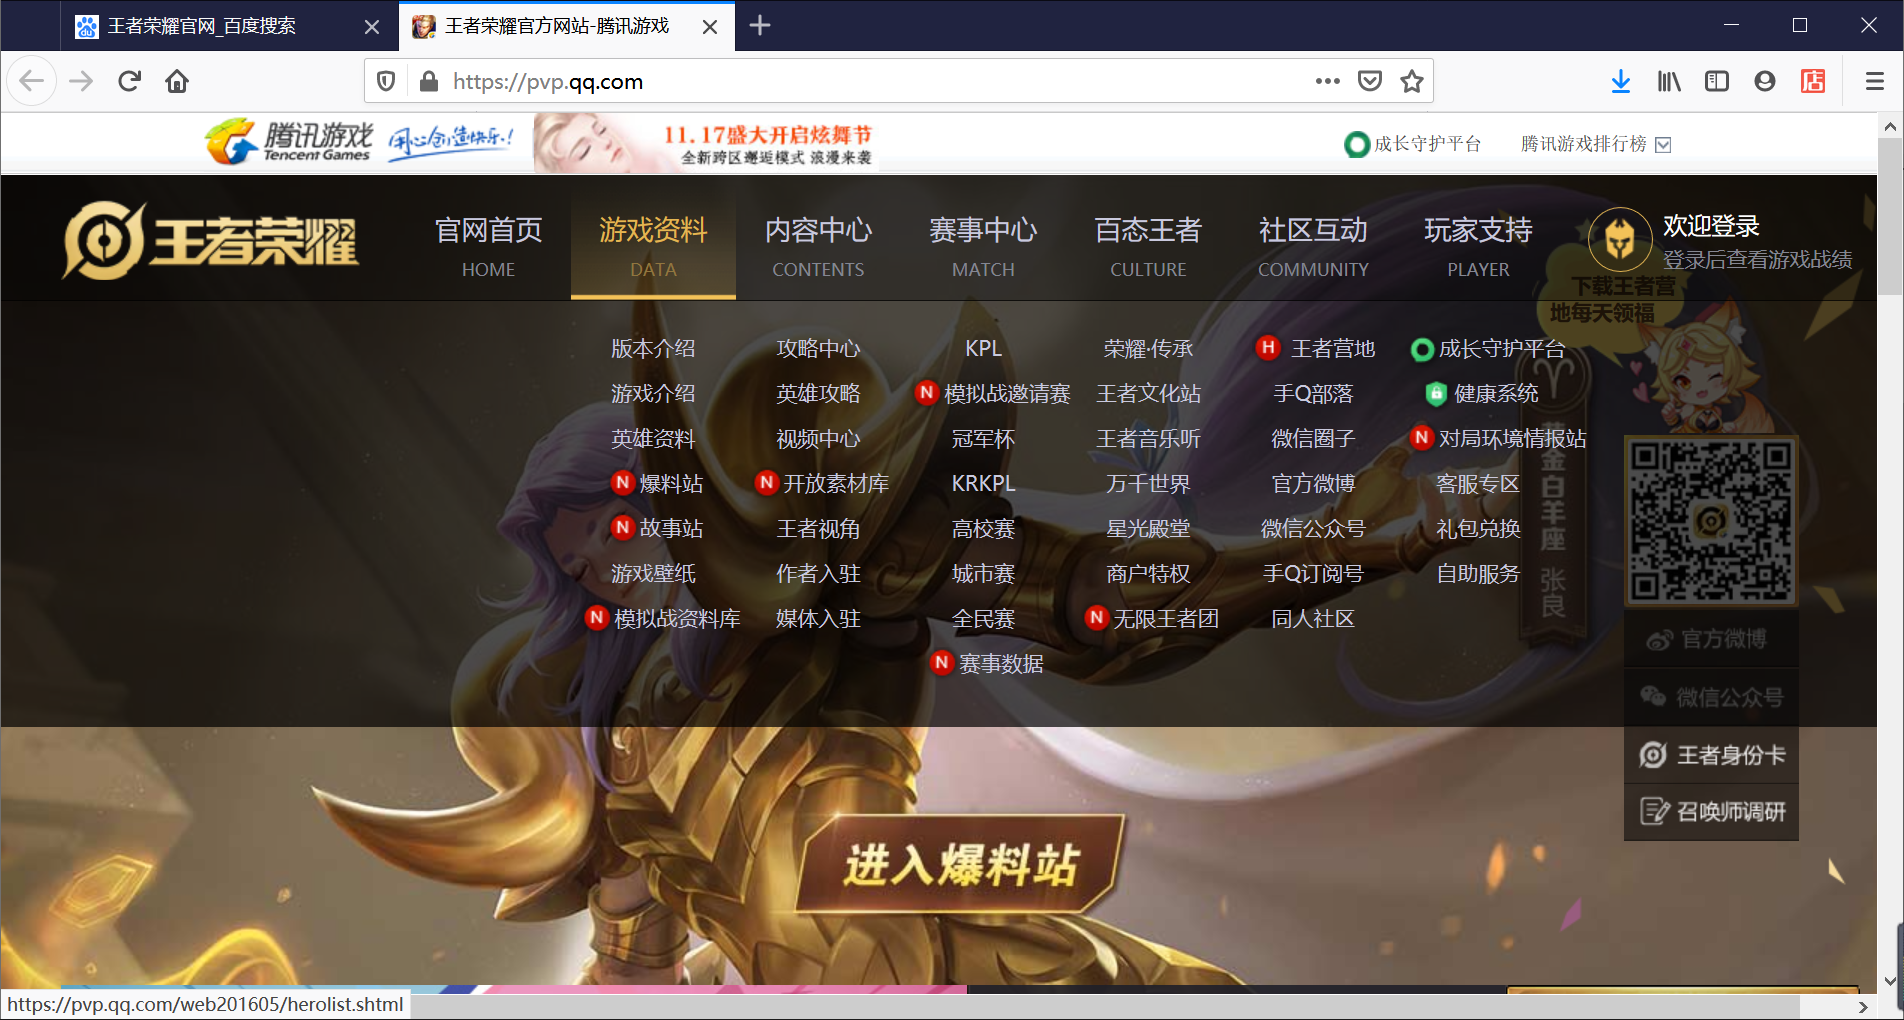This screenshot has width=1904, height=1020.
Task: Open 攻略中心 link
Action: click(818, 348)
